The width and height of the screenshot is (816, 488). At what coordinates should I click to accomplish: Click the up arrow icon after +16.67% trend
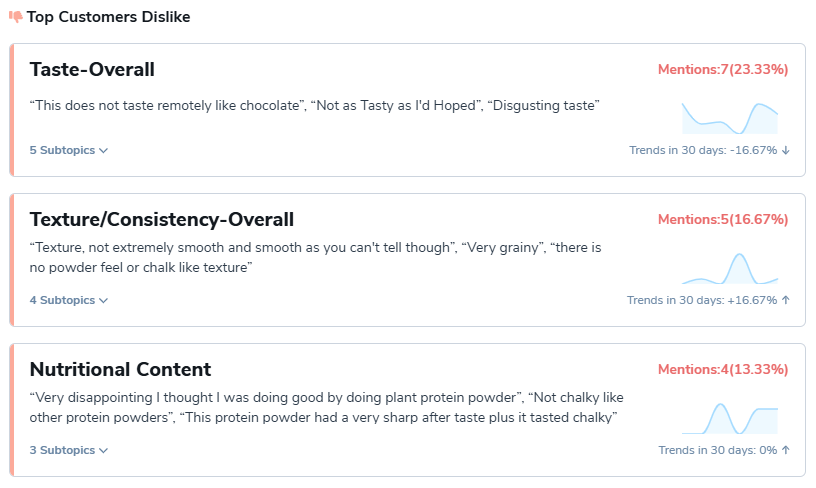[x=786, y=300]
